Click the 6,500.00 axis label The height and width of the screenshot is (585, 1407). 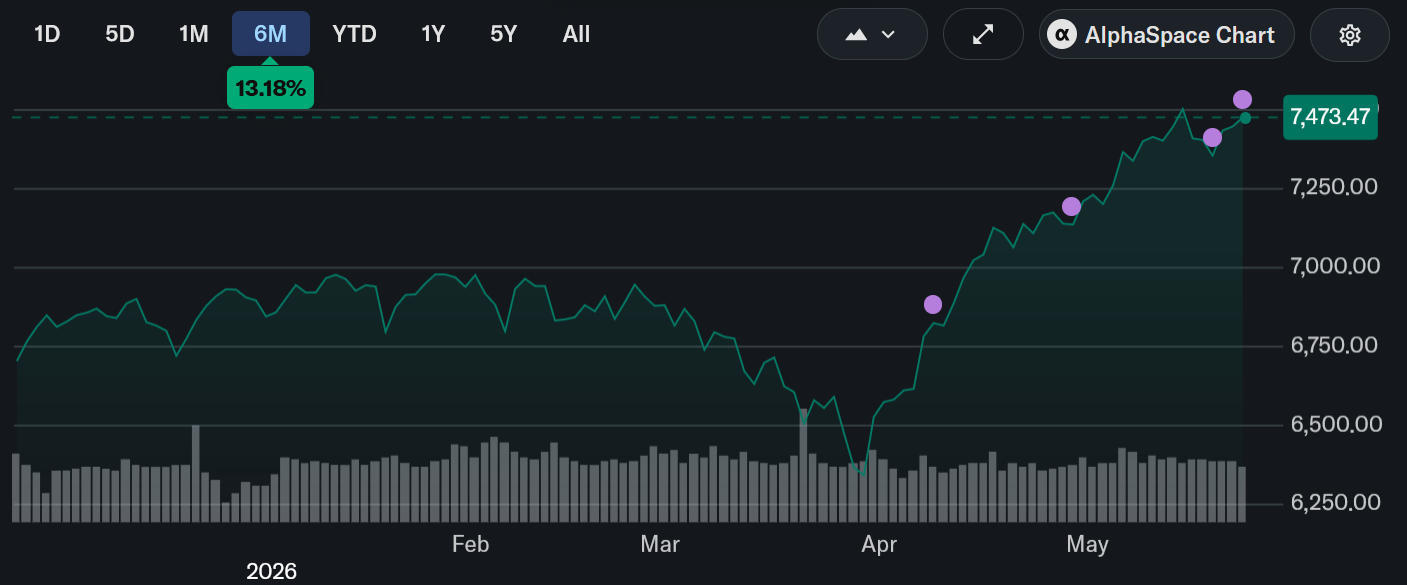pos(1335,424)
